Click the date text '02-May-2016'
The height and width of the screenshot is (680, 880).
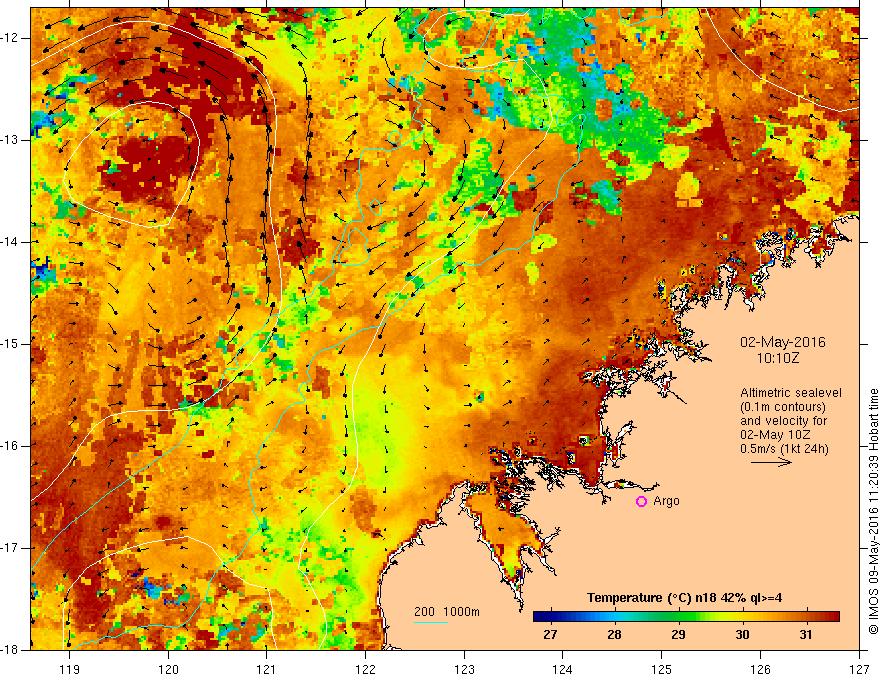[782, 342]
